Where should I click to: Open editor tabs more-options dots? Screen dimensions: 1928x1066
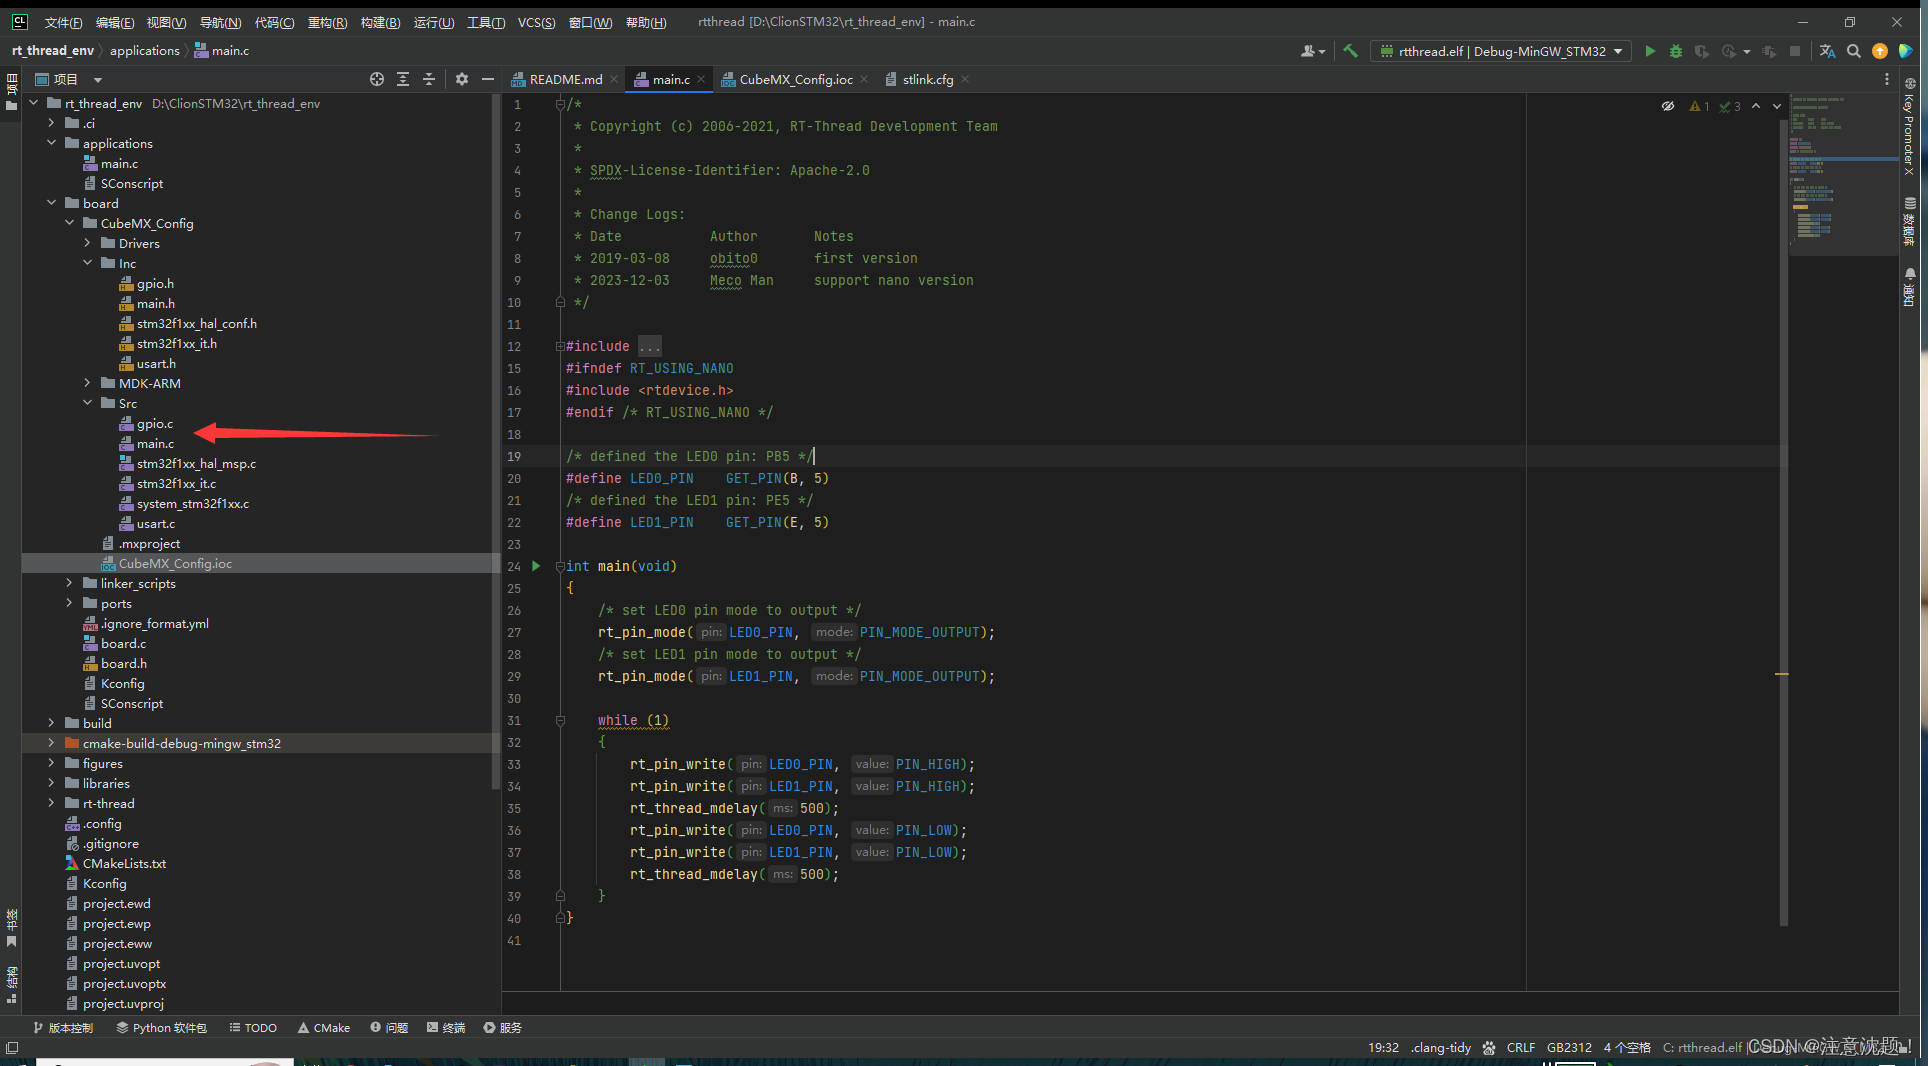coord(1887,79)
